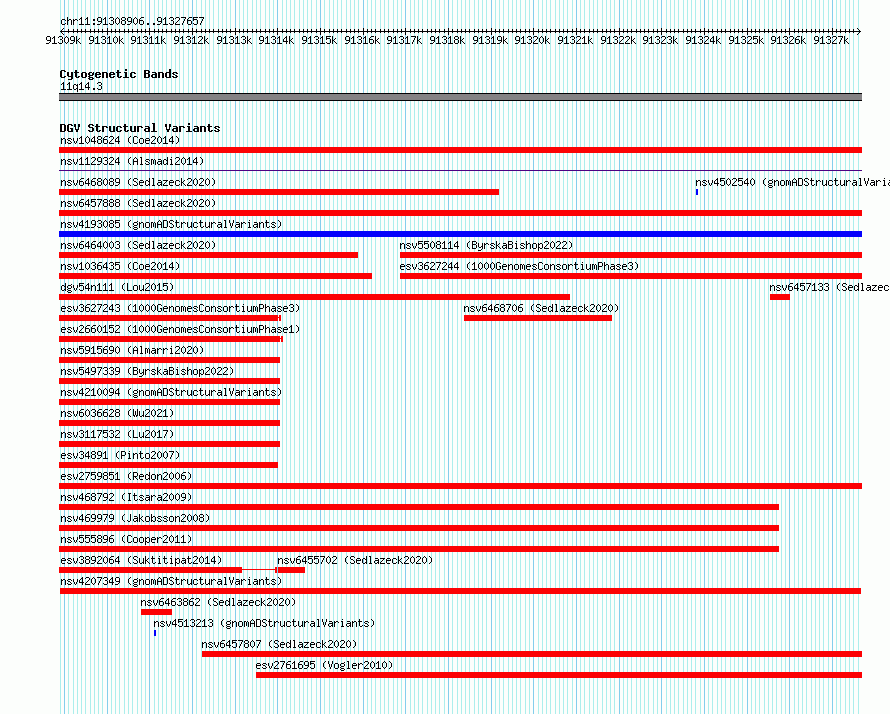Click the right arrow of the ruler
Screen dimensions: 890x714
[859, 31]
